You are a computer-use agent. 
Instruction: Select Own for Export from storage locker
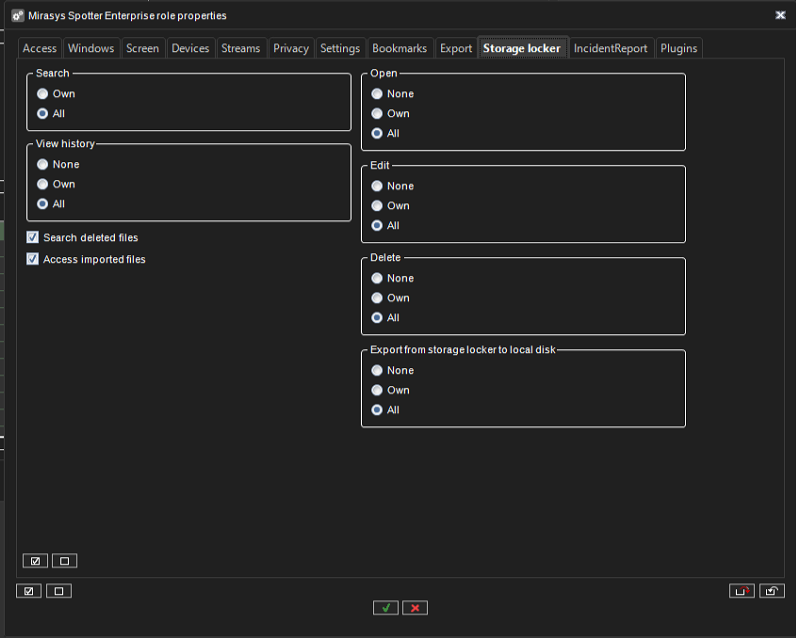tap(377, 391)
